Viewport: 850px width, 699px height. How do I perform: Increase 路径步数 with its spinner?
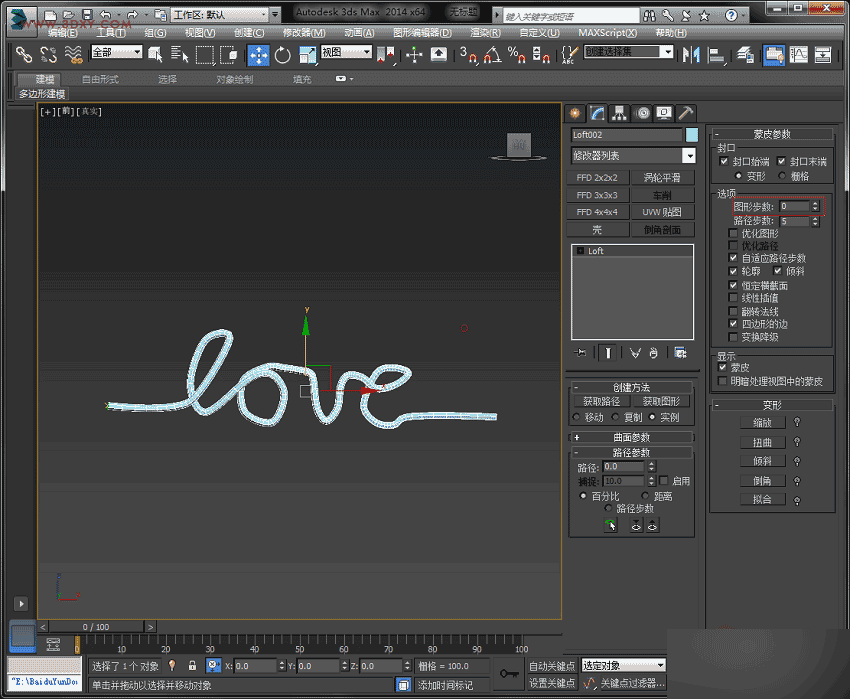[815, 218]
